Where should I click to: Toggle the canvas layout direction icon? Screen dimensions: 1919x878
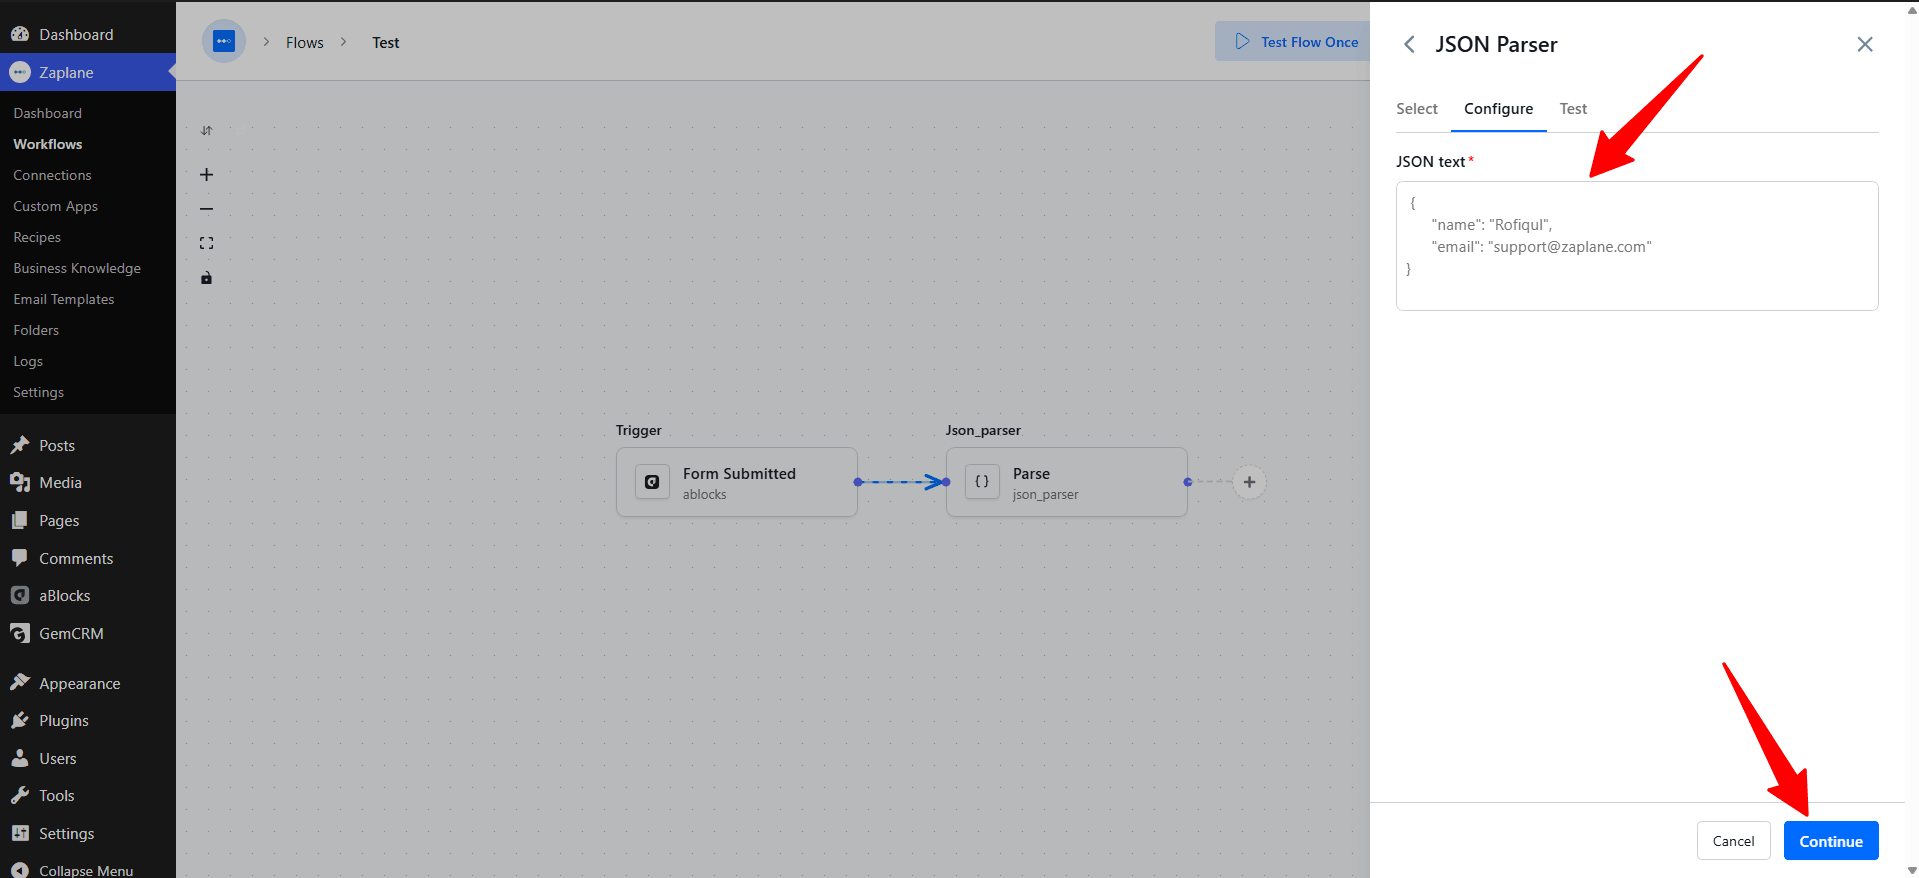pos(206,131)
